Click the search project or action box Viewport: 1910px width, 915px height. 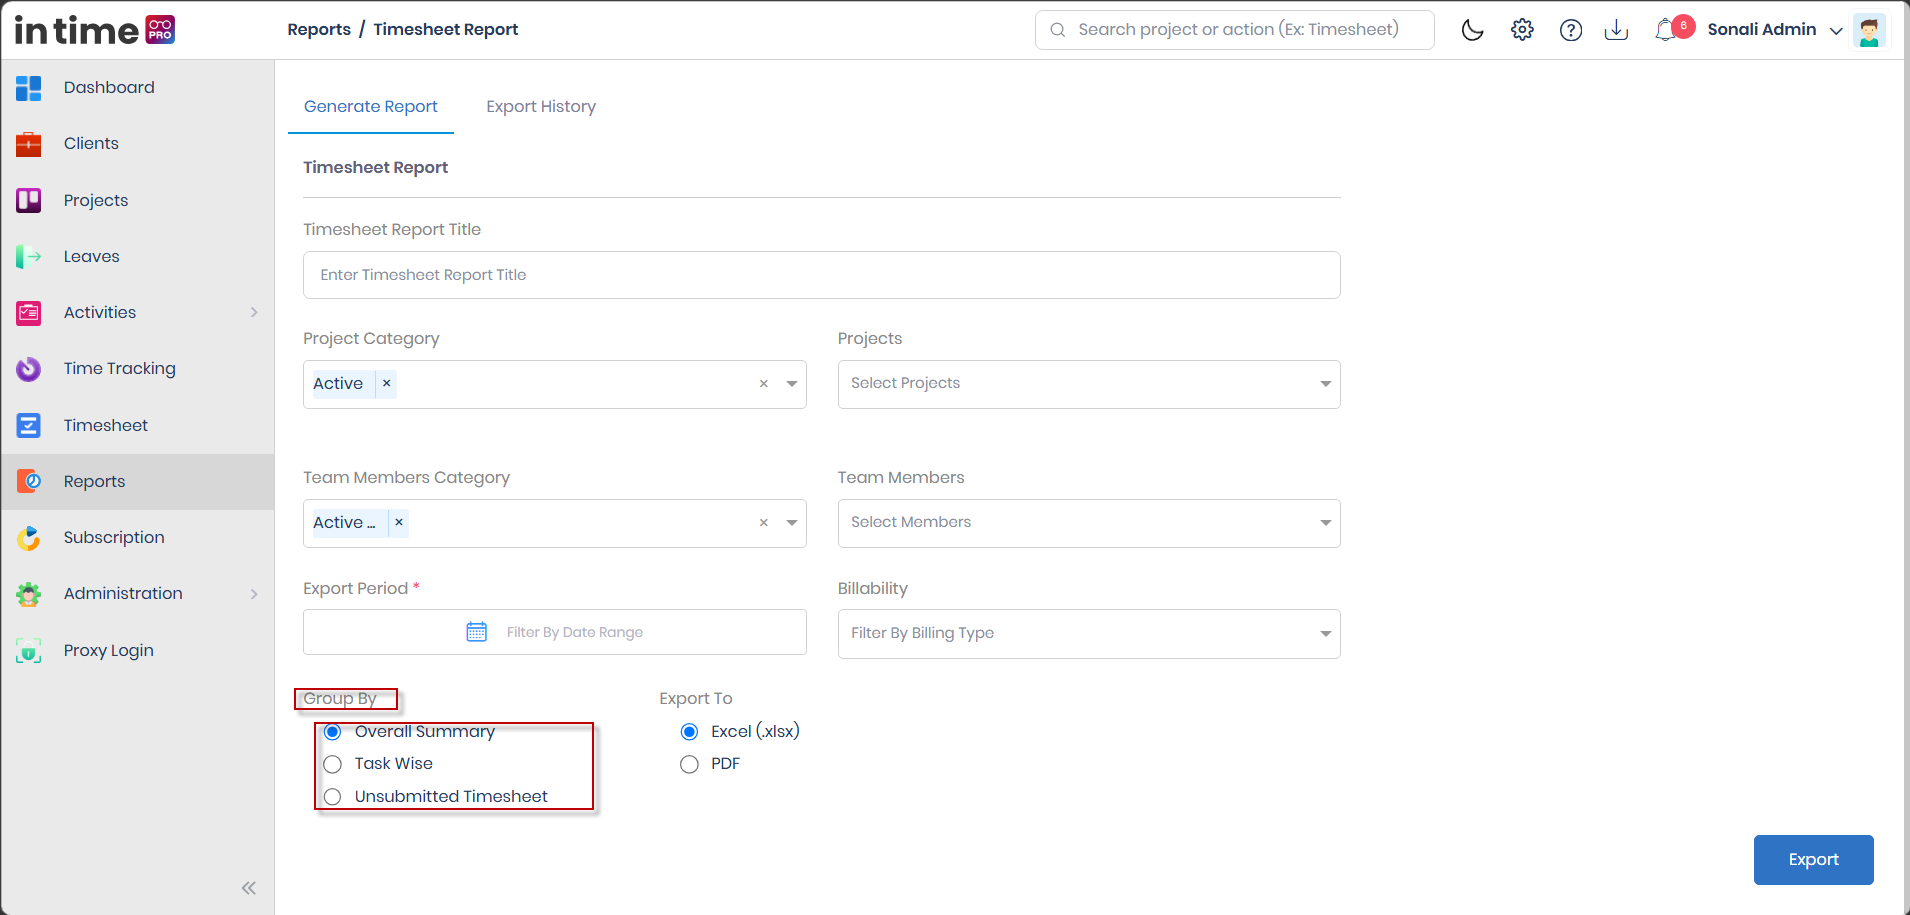tap(1235, 30)
